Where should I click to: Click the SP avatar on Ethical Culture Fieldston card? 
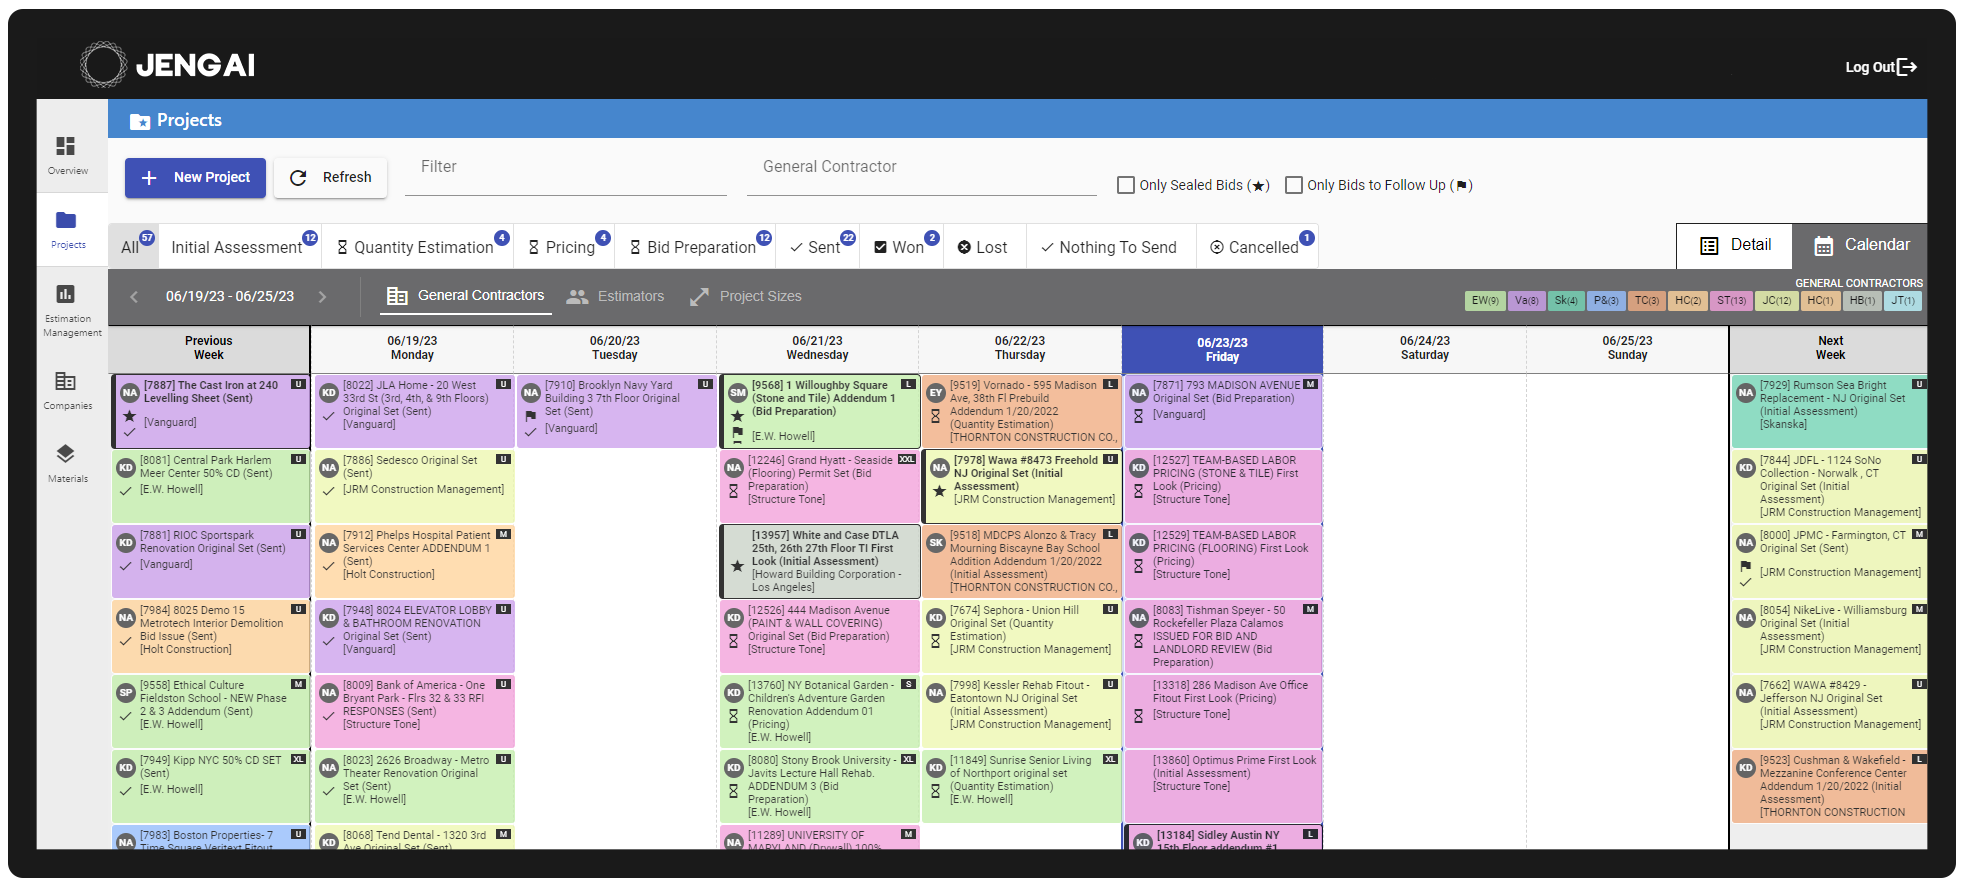tap(126, 693)
